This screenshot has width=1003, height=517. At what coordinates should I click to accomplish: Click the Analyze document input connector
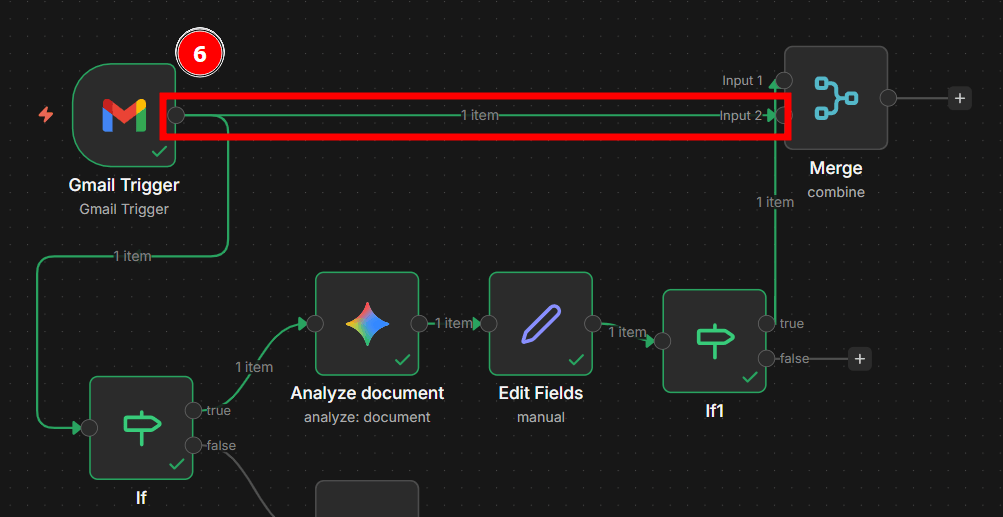(315, 323)
